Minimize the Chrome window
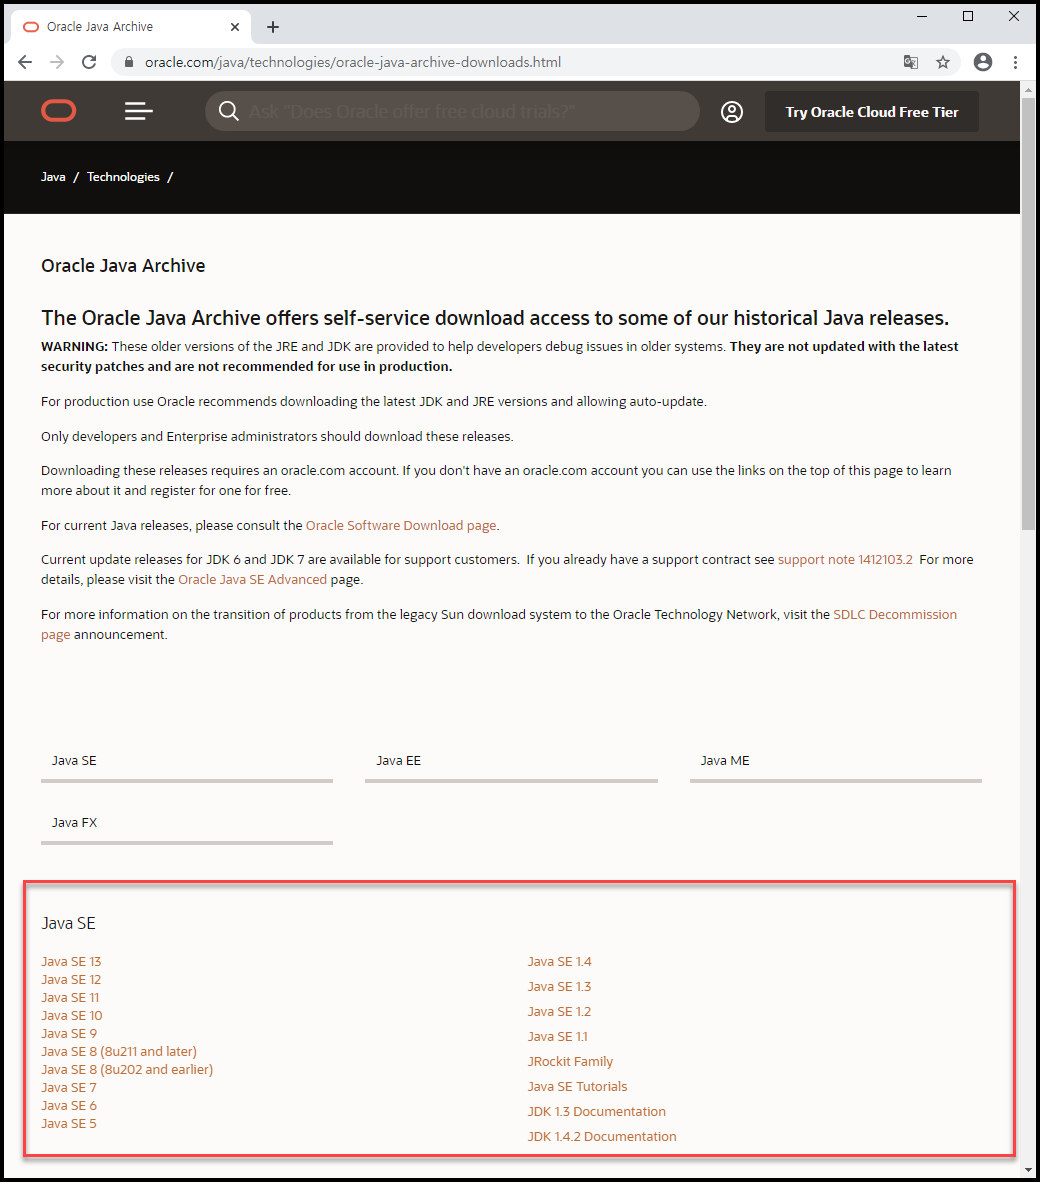This screenshot has width=1040, height=1182. point(922,16)
